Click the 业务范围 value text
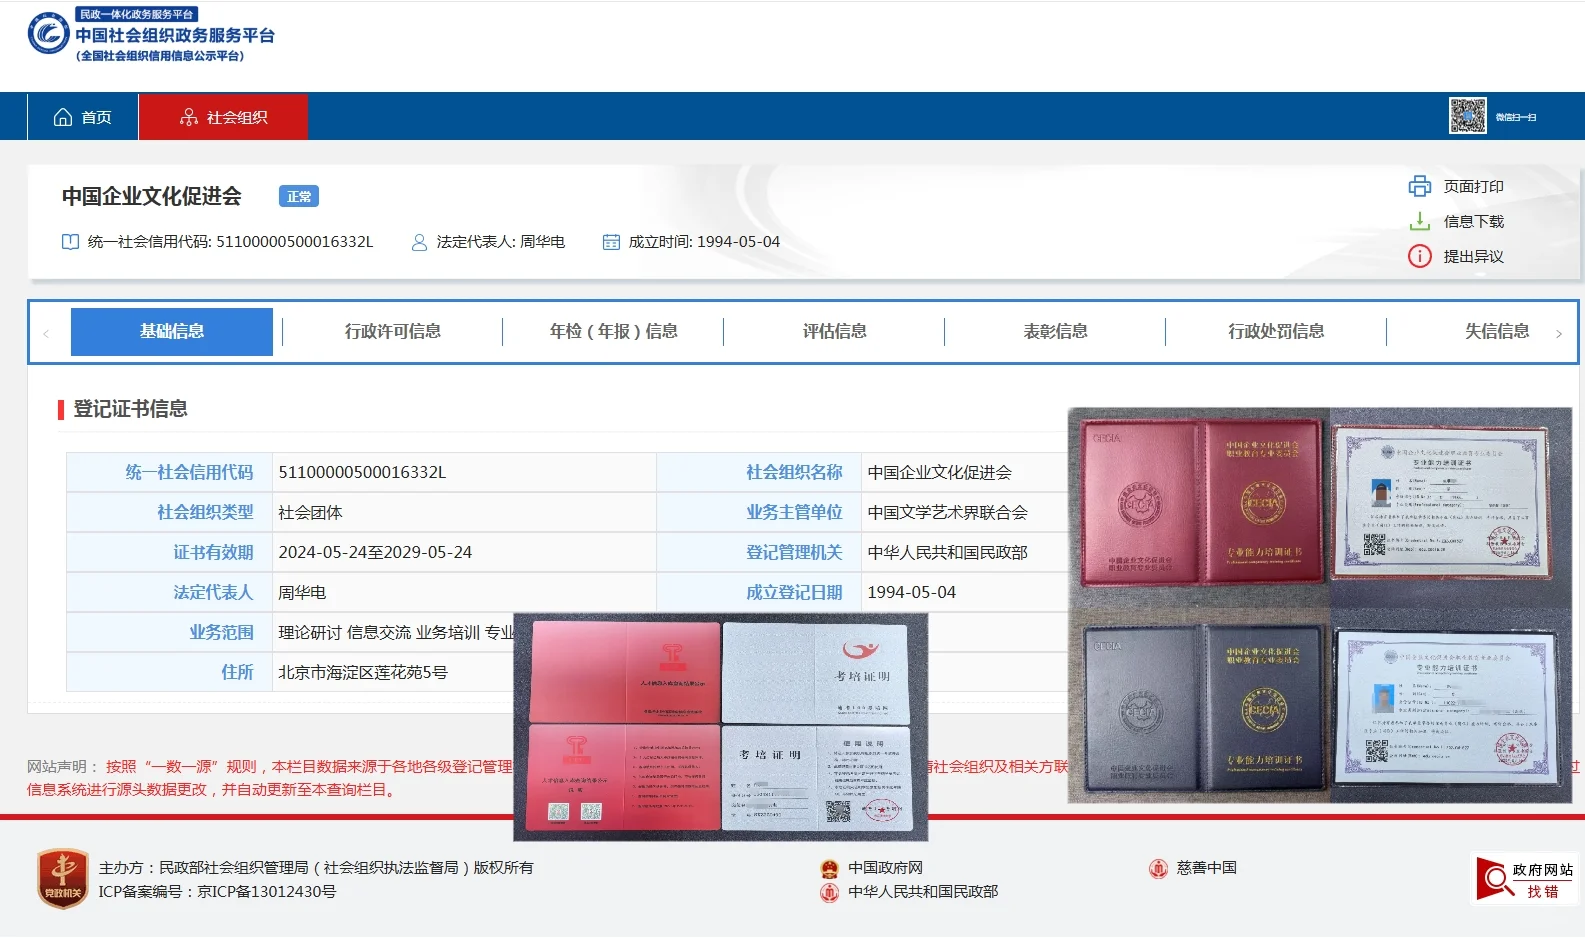Image resolution: width=1585 pixels, height=938 pixels. (396, 632)
